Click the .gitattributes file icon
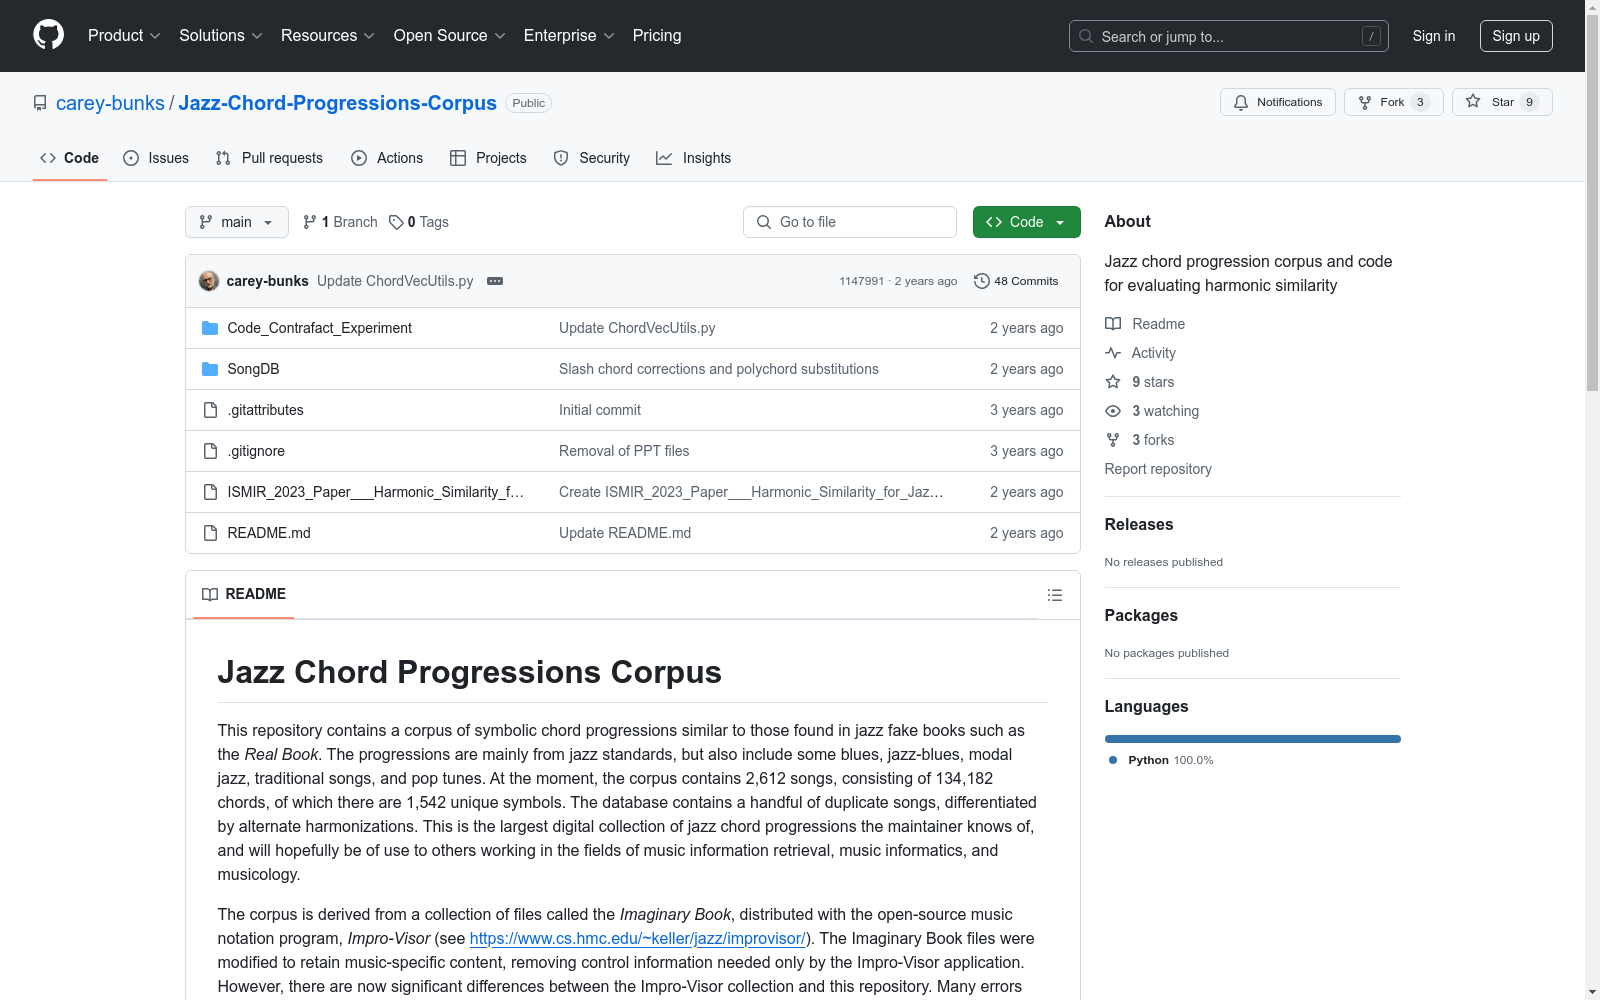The image size is (1600, 1000). [x=210, y=410]
